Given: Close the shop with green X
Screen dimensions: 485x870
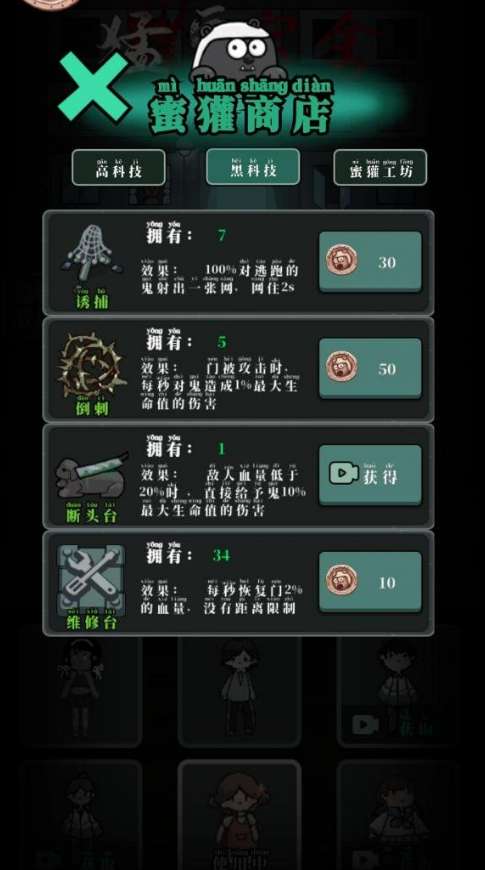Looking at the screenshot, I should 93,87.
